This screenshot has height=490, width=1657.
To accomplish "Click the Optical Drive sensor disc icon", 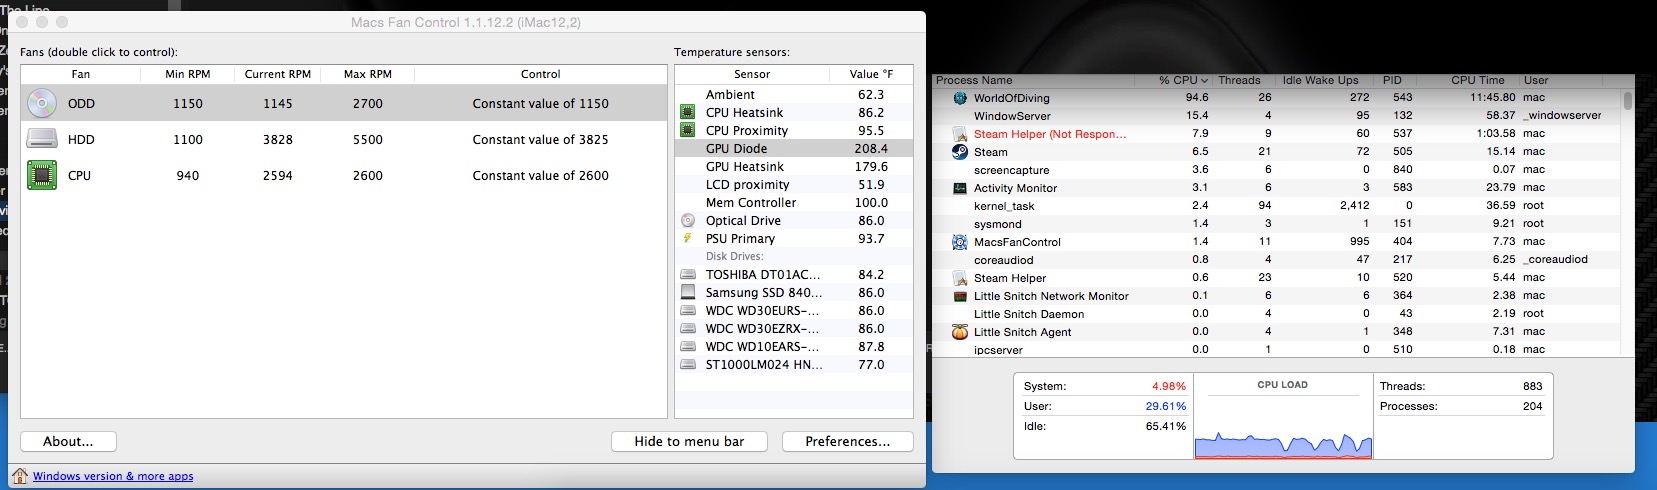I will pos(688,221).
